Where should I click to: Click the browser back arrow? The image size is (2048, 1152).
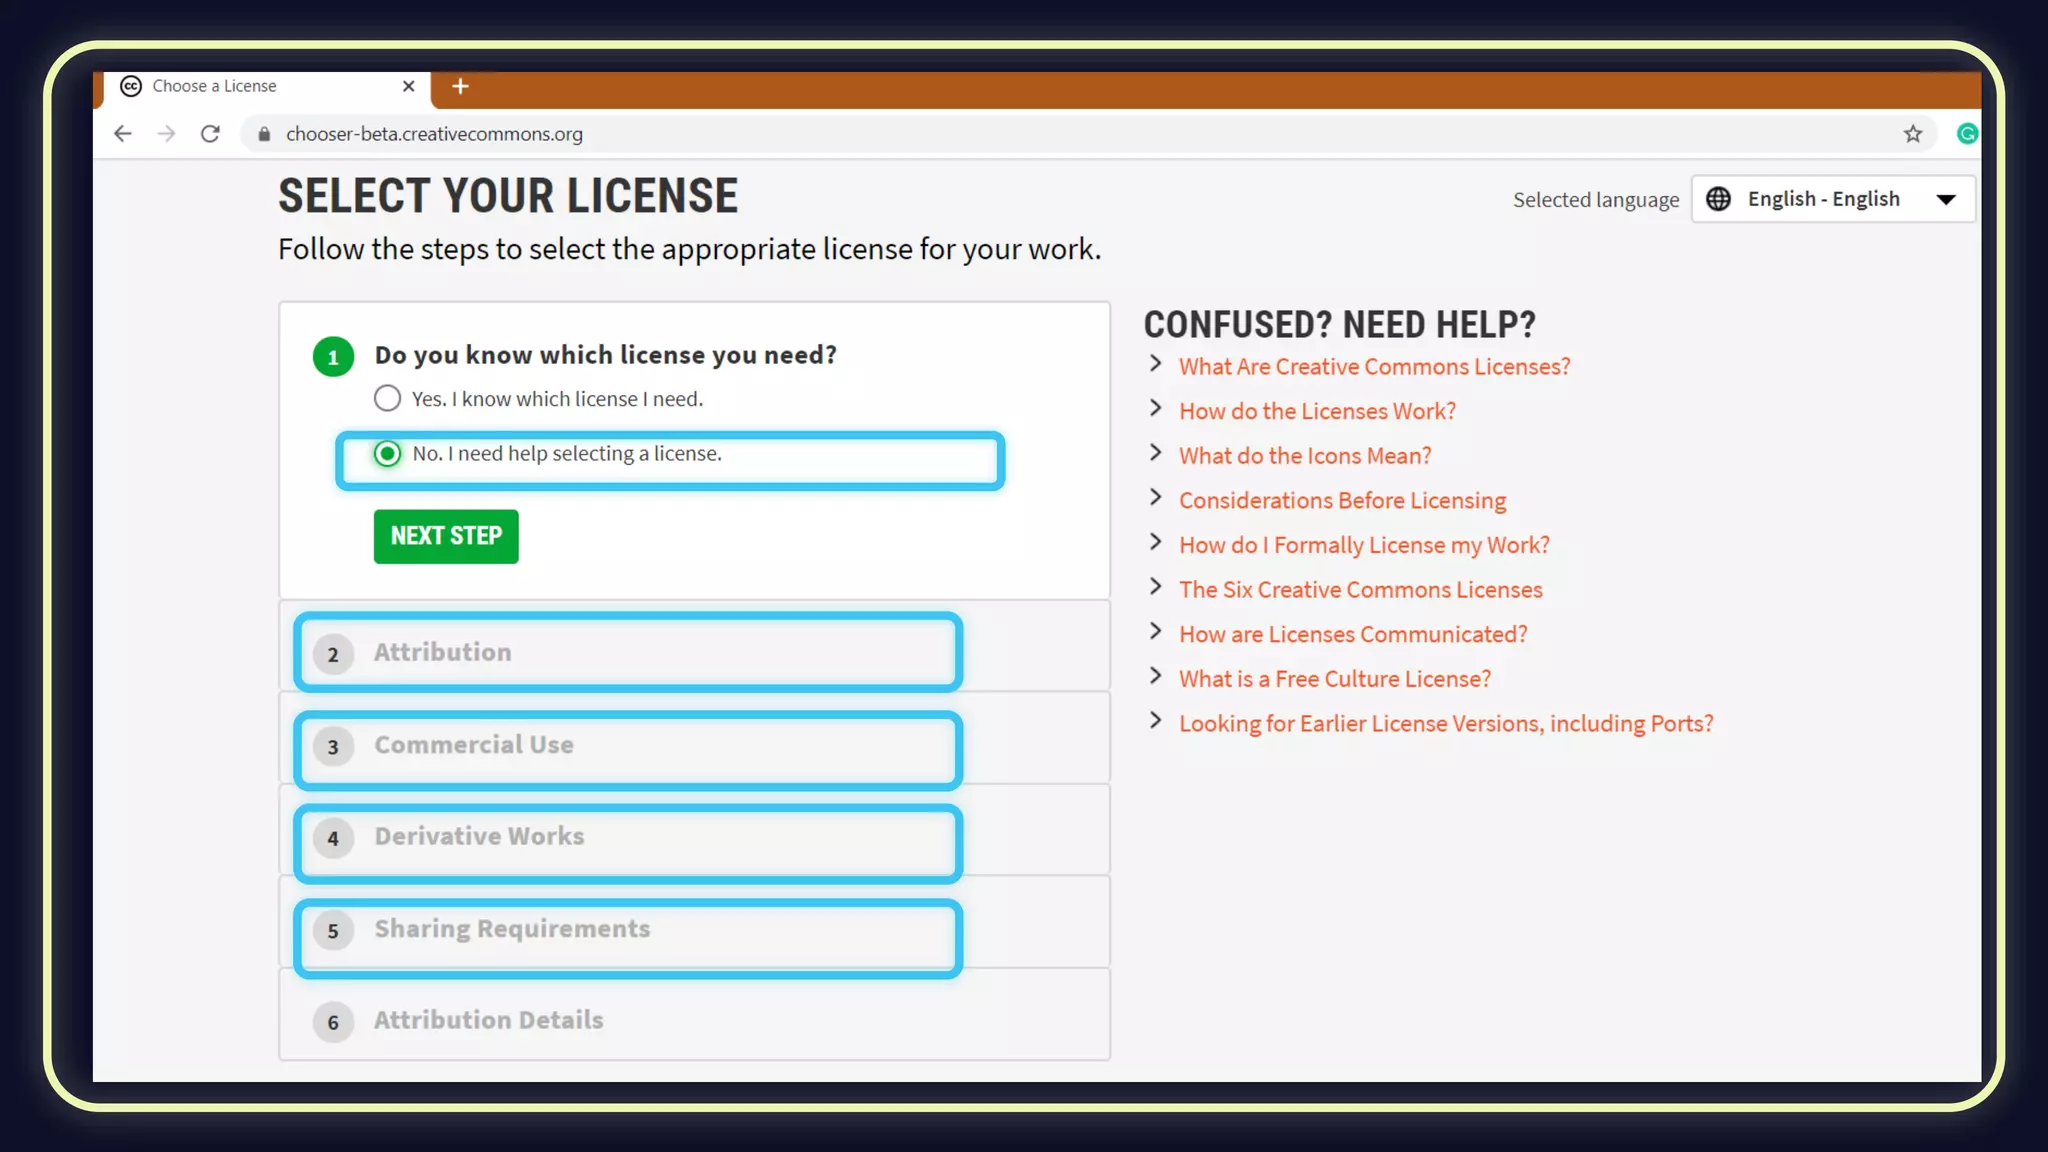(x=122, y=134)
